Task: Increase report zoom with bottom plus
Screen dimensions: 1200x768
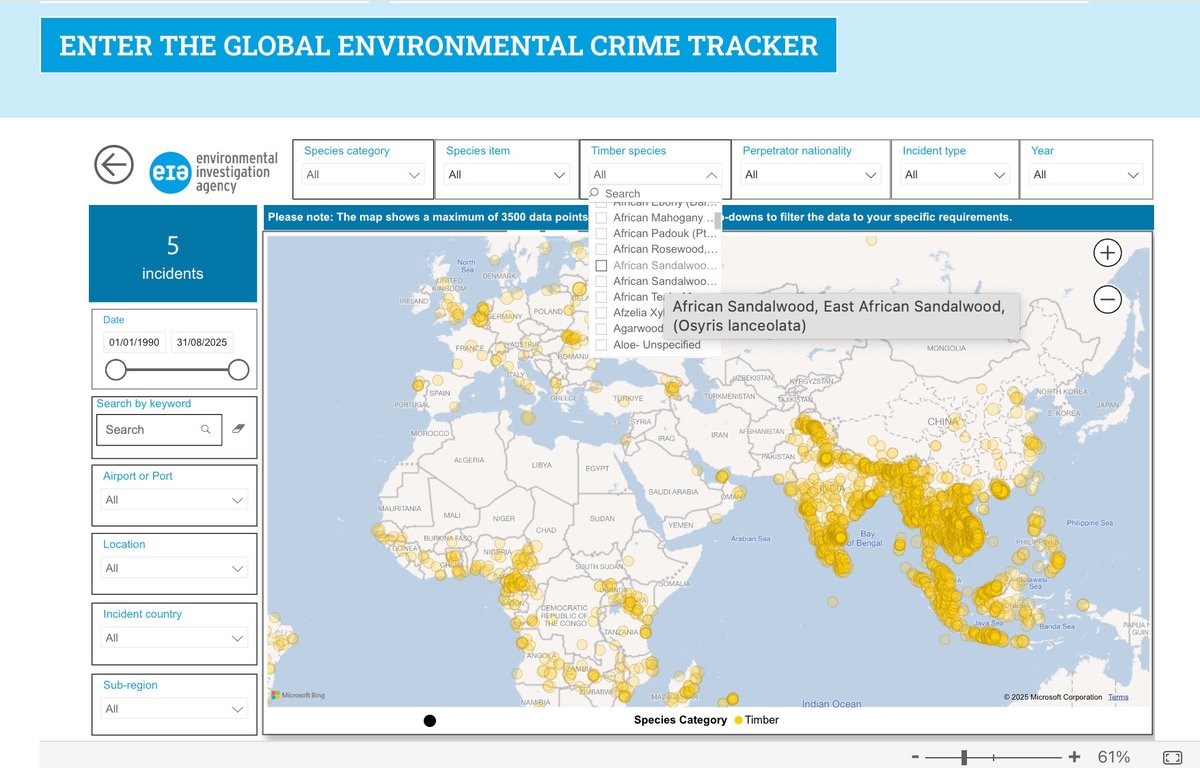Action: pos(1075,757)
